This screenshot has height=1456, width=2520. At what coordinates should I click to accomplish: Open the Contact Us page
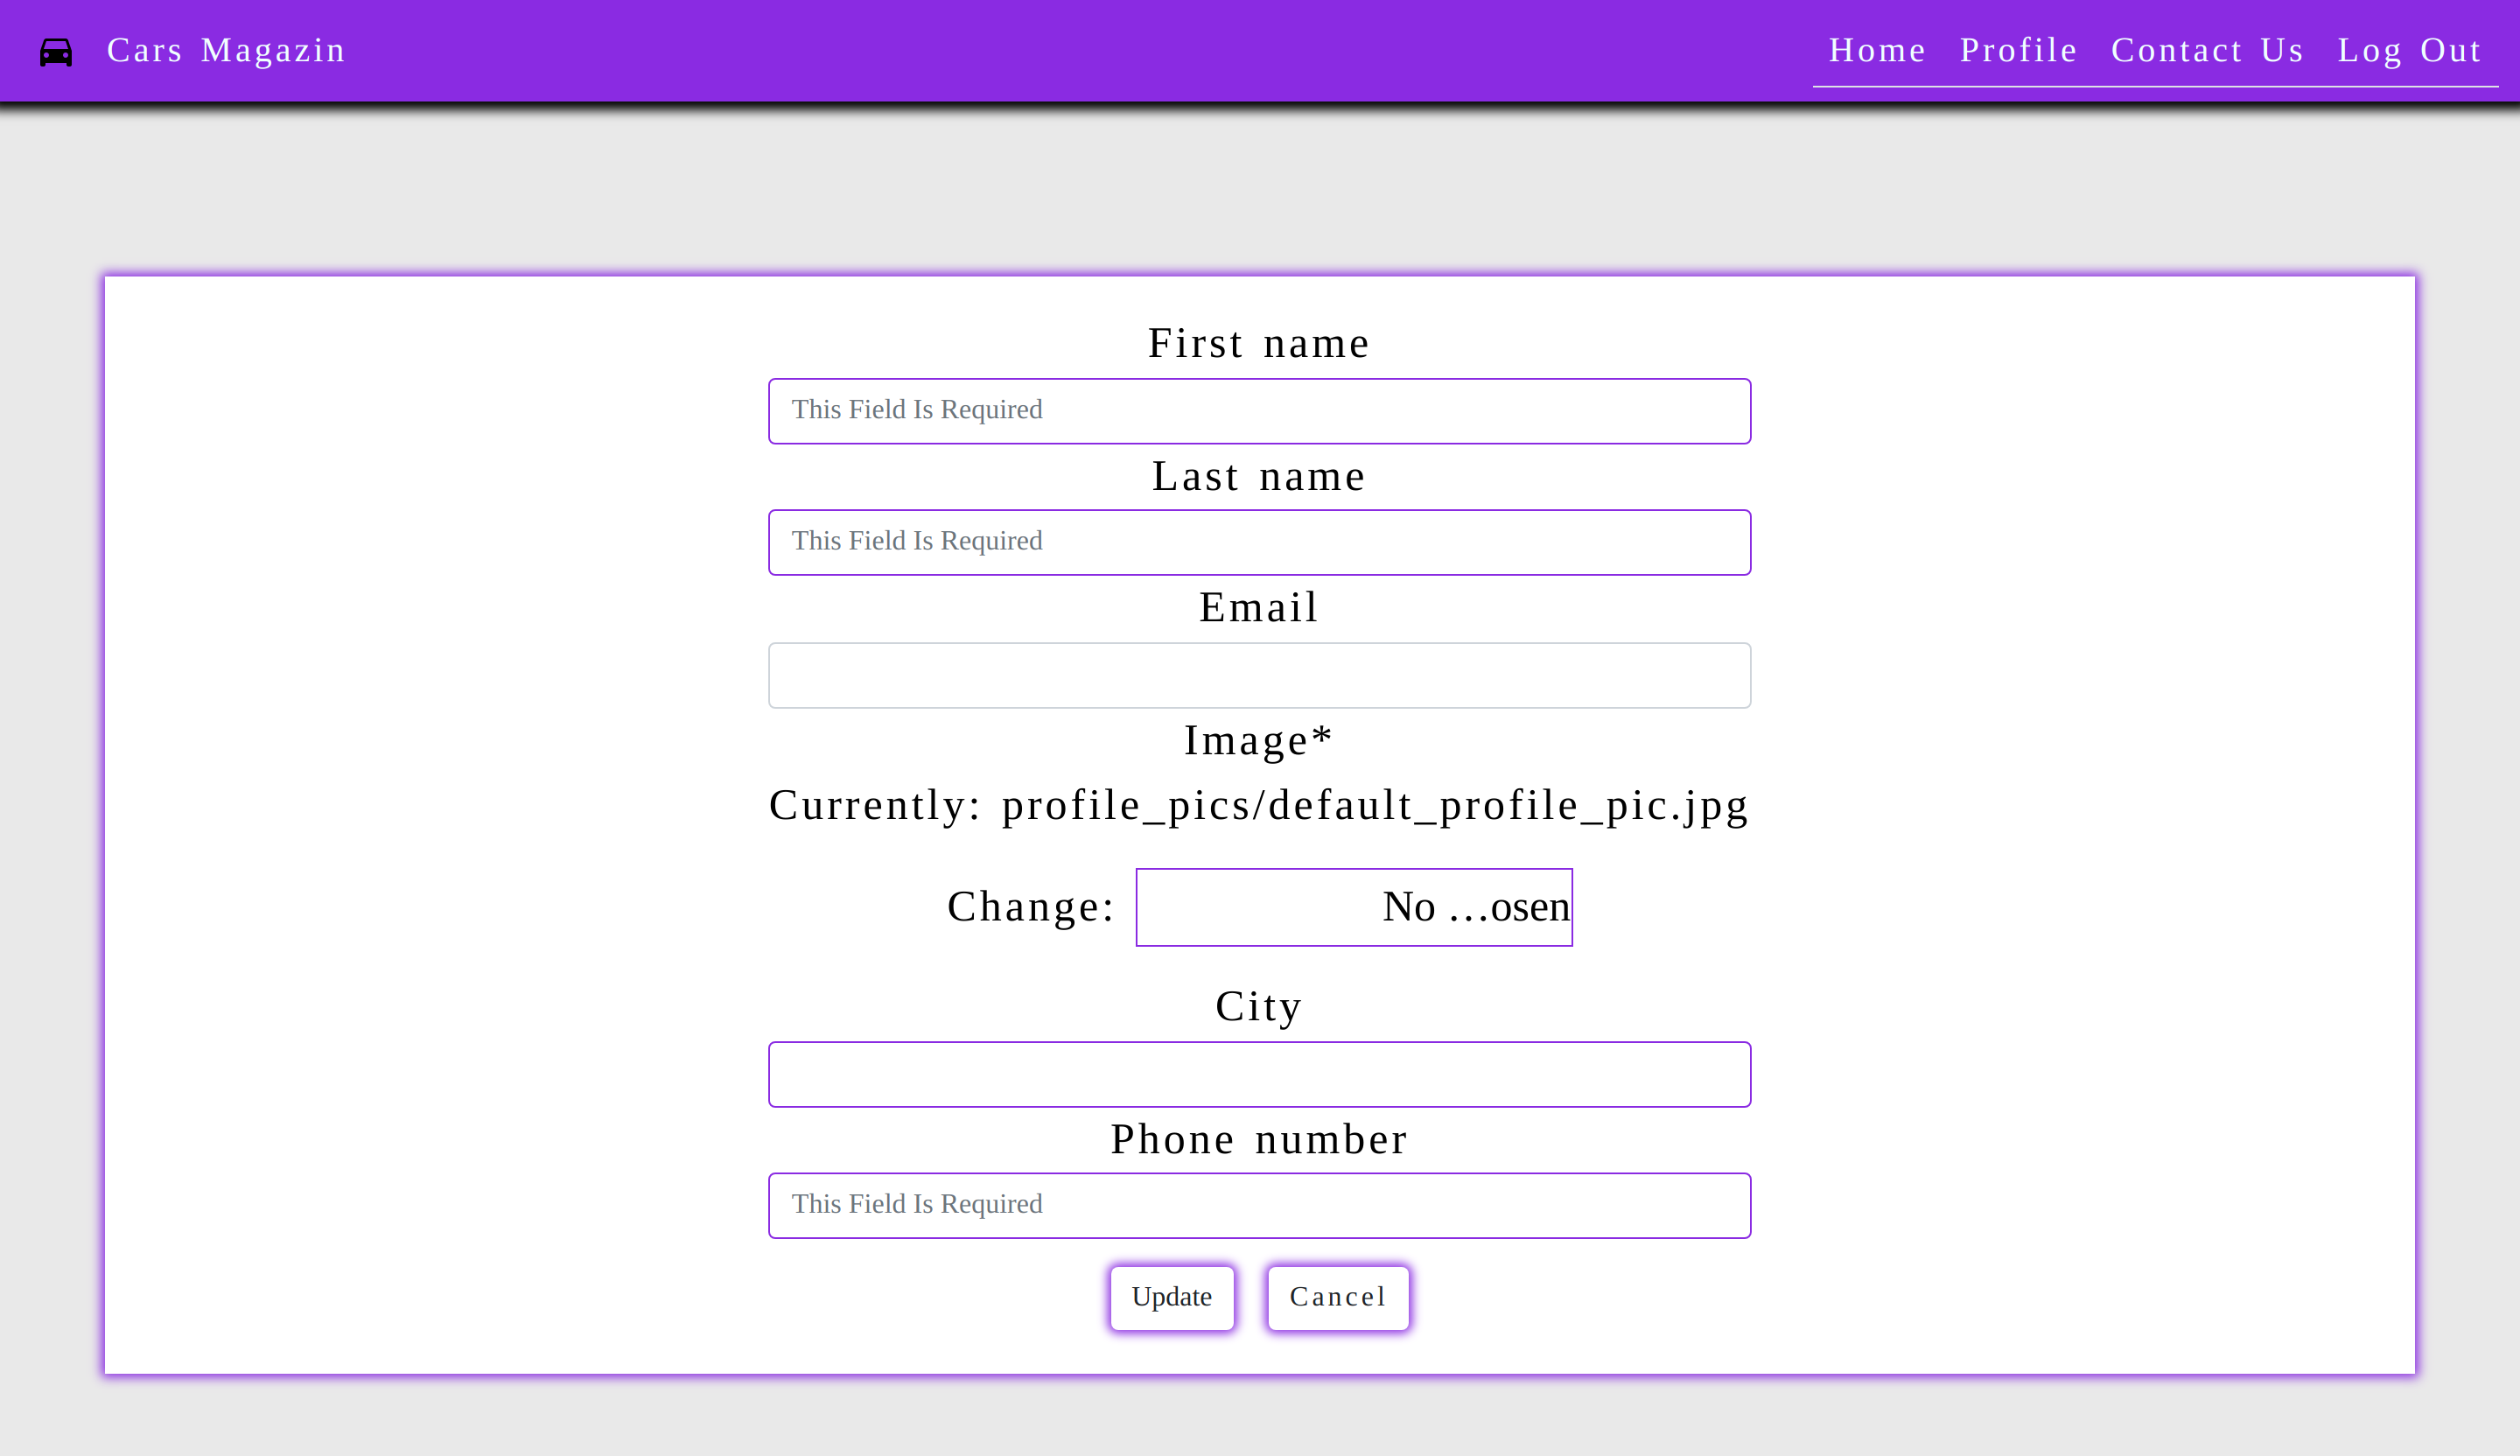point(2207,50)
